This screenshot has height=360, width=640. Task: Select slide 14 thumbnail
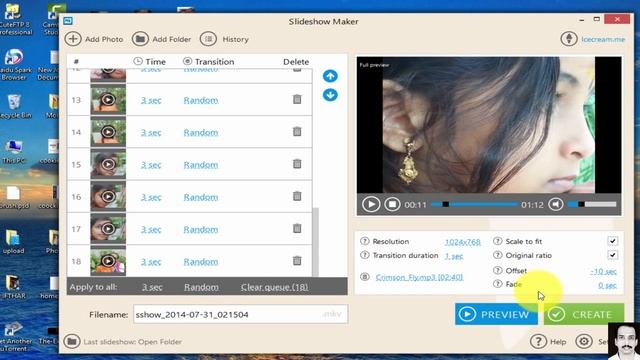[108, 132]
